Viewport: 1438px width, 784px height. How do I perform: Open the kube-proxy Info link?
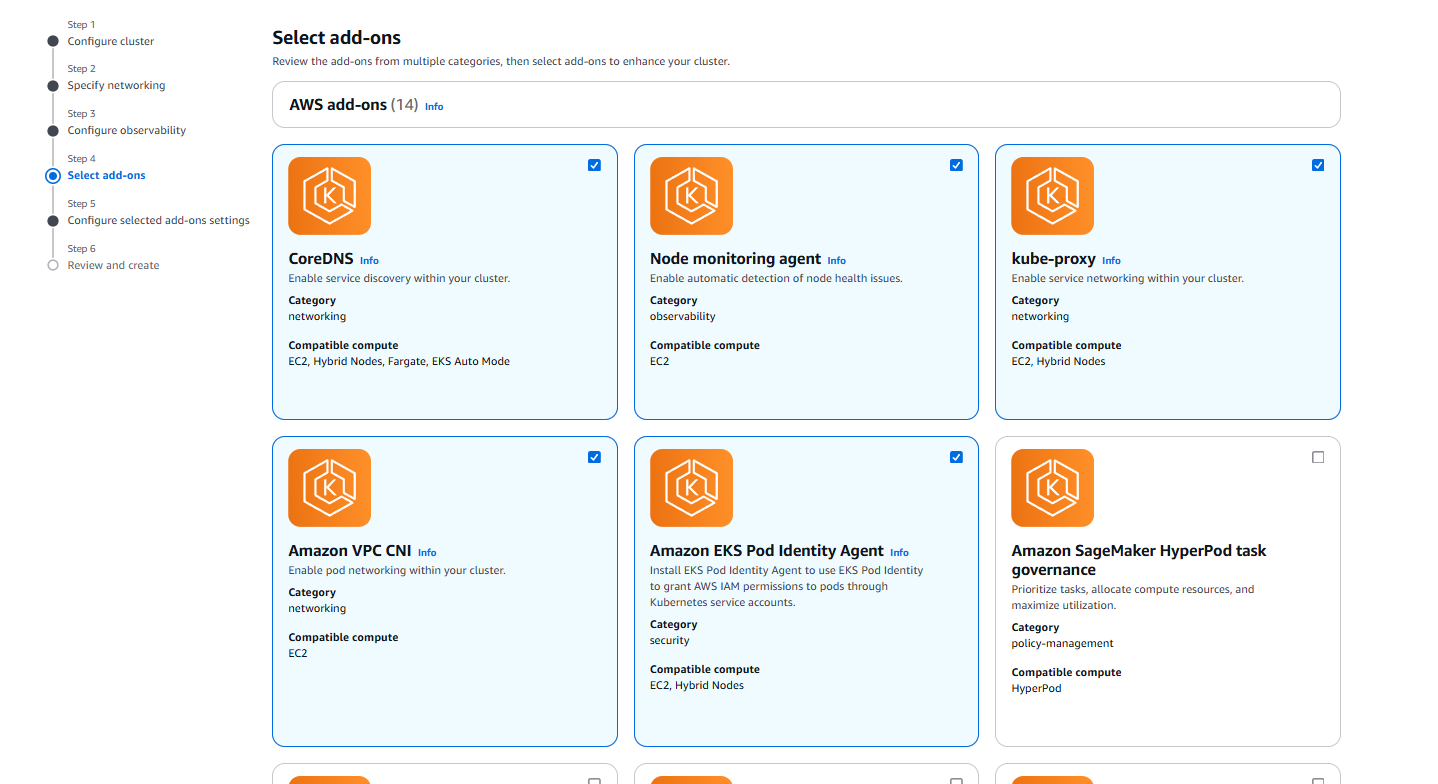click(x=1111, y=260)
